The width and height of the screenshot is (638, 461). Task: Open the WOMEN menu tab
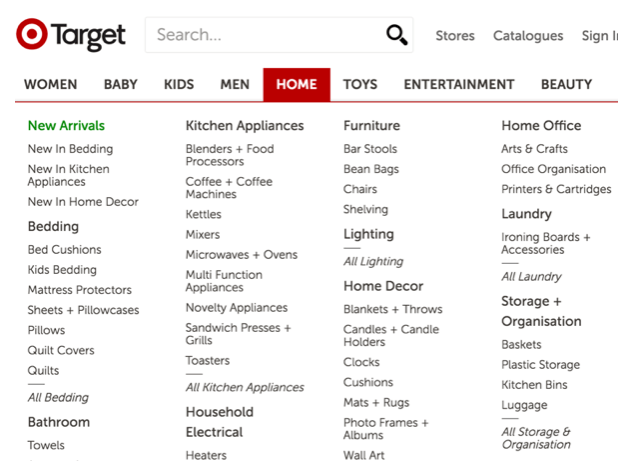[x=50, y=84]
